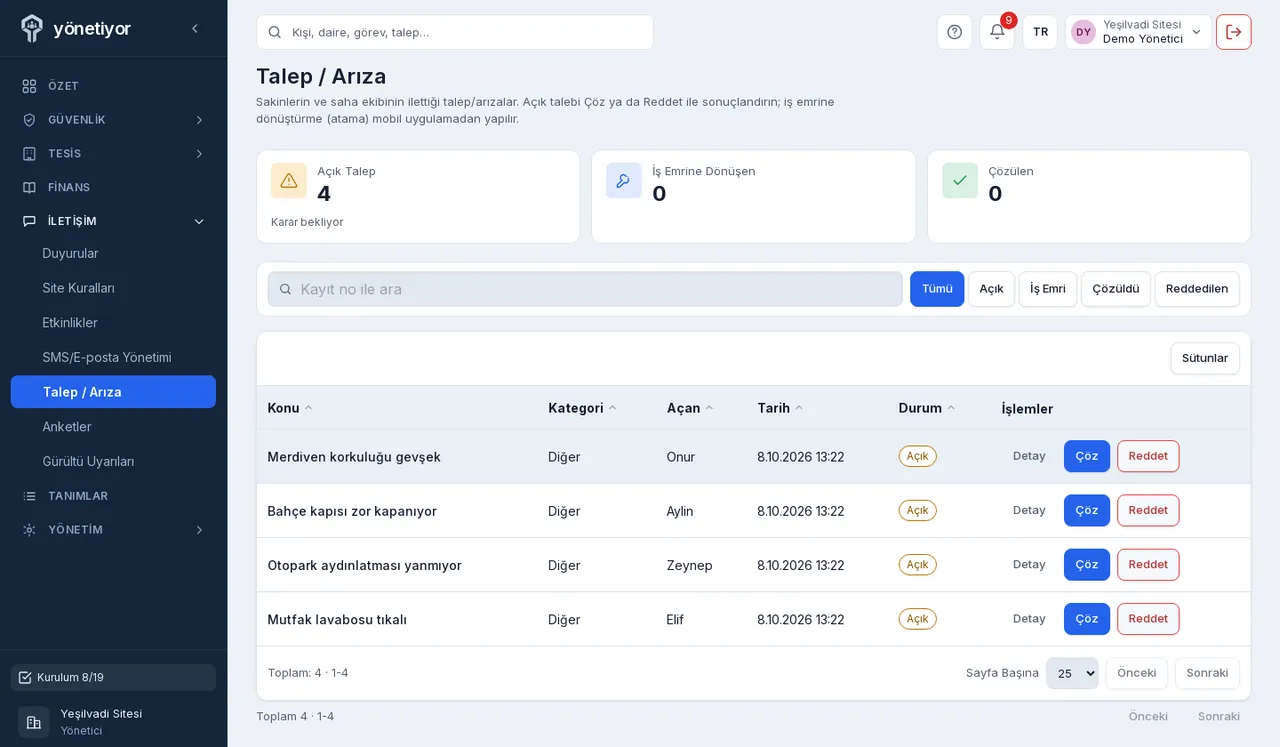Open Detay for Otopark aydınlatması yanmıyor

[x=1029, y=564]
